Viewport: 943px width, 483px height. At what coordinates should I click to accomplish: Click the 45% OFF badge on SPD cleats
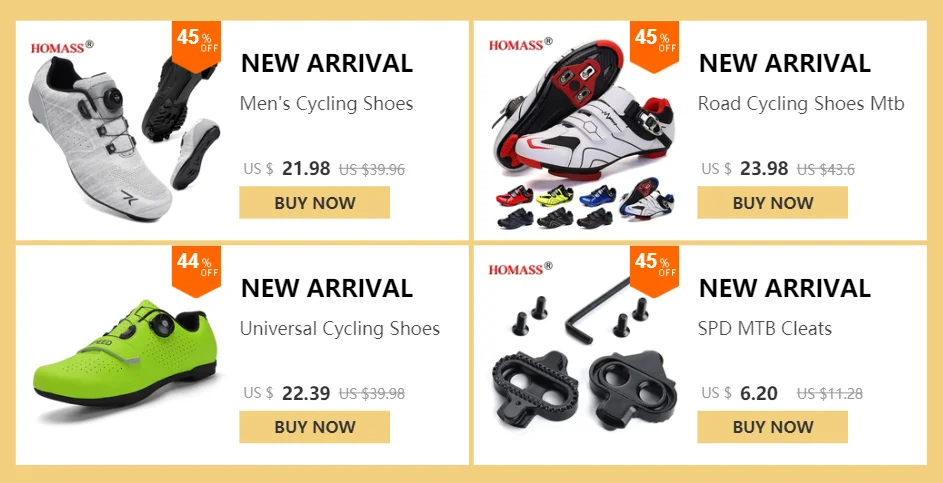pos(654,269)
